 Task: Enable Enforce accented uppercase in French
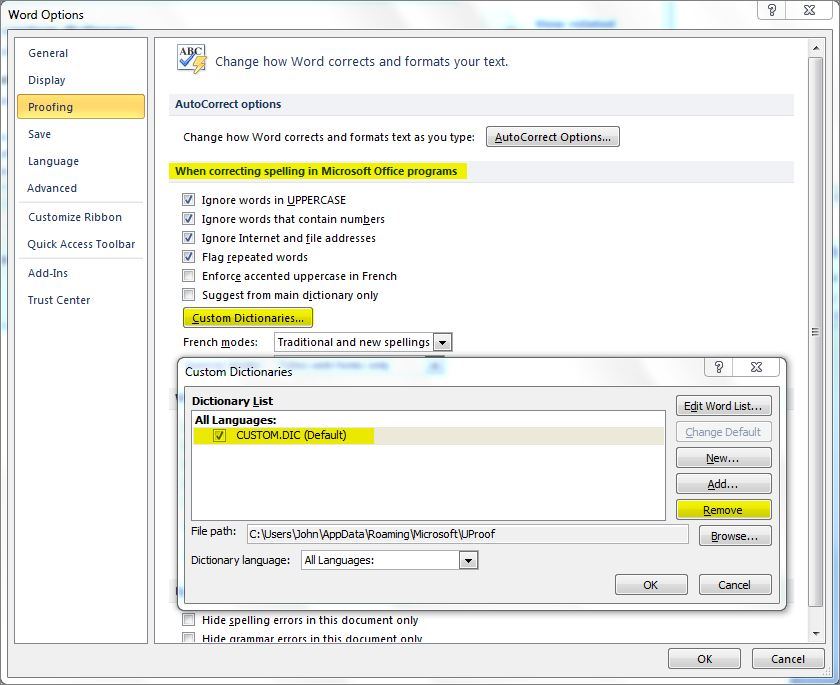(x=188, y=275)
